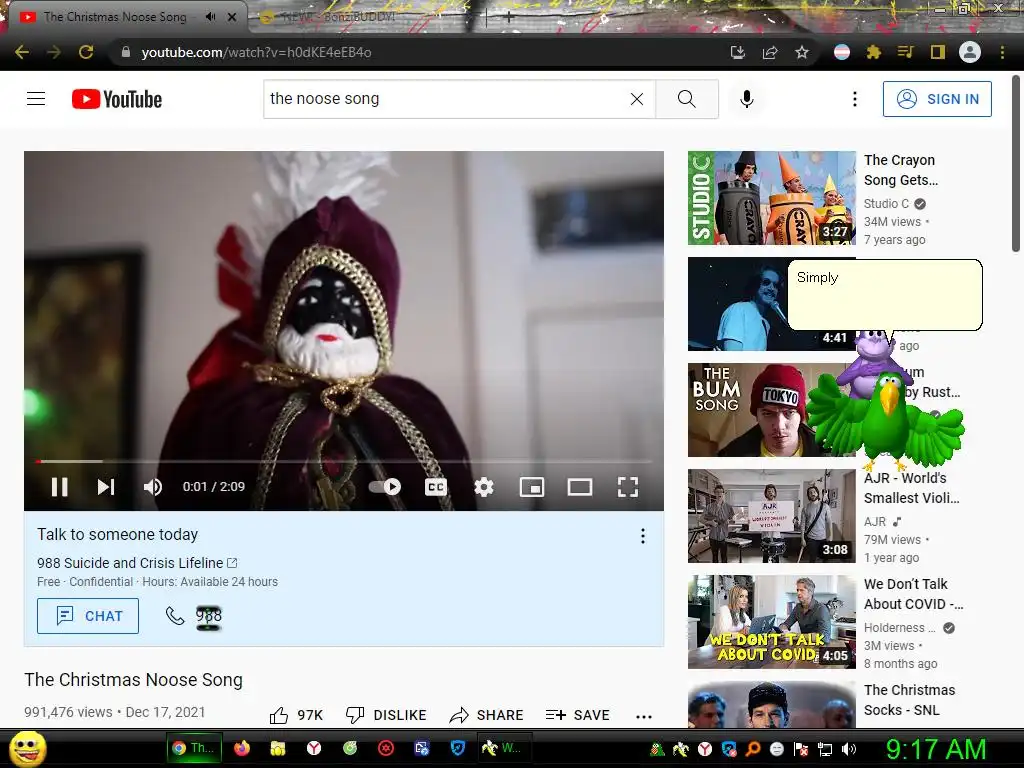This screenshot has height=768, width=1024.
Task: Open AJR World's Smallest Violin title
Action: 912,488
